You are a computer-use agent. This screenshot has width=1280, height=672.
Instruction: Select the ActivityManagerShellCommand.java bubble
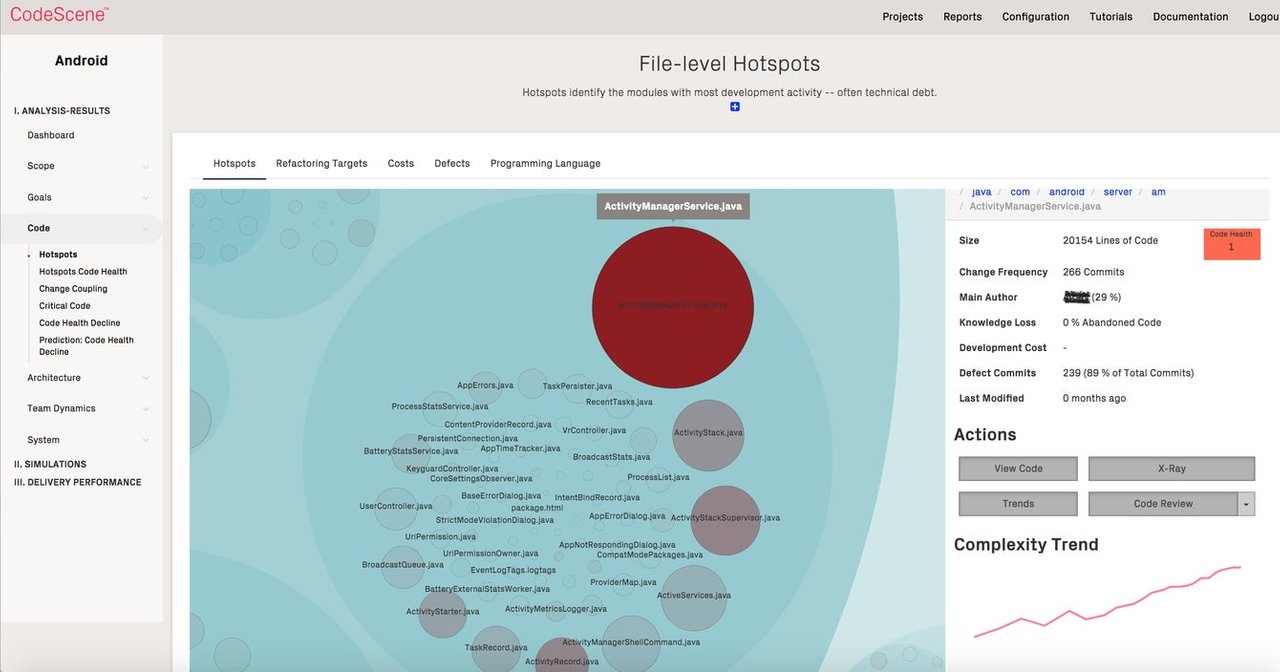pos(631,644)
